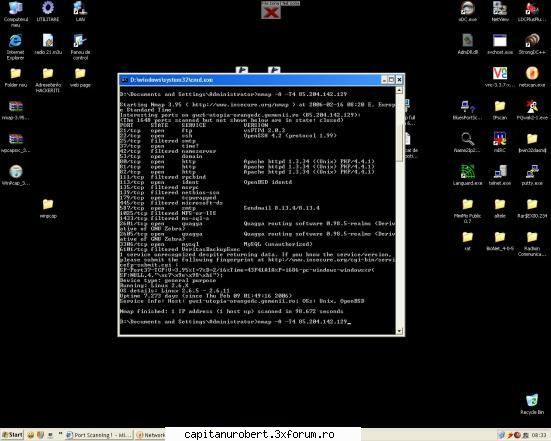Open the UTILITARE desktop shortcut
The height and width of the screenshot is (441, 551).
48,11
